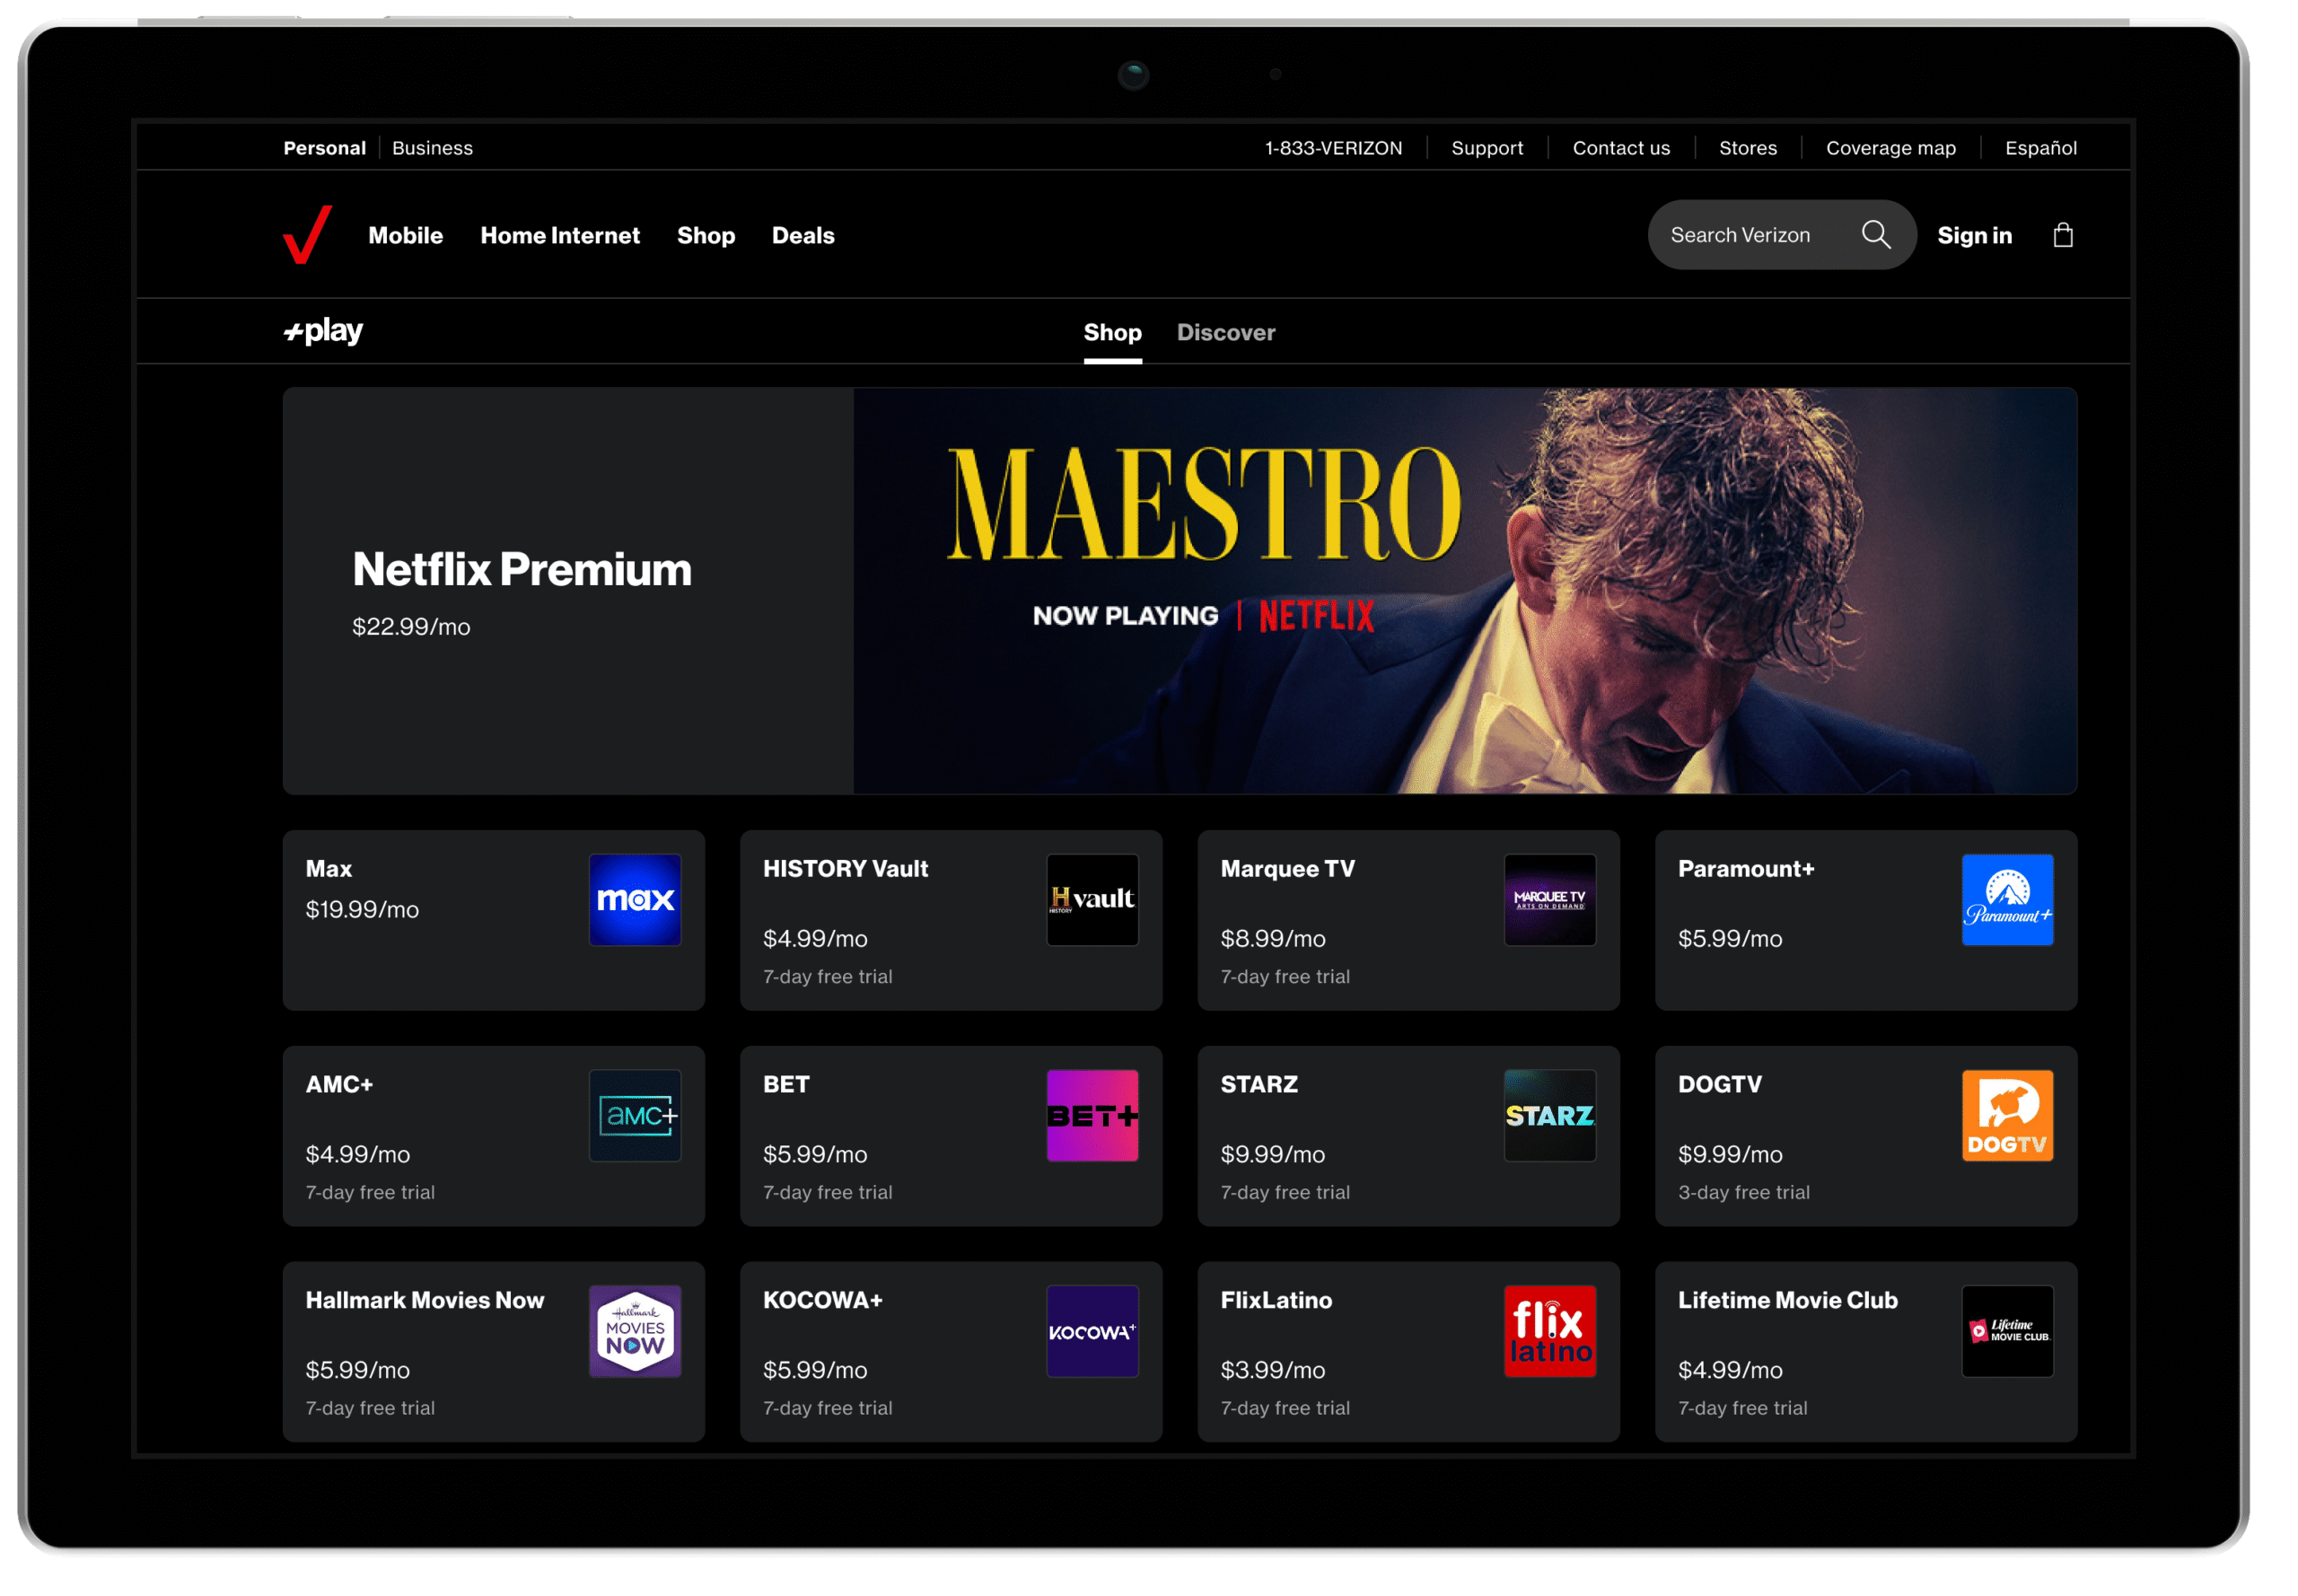Click the Netflix Premium title
2298x1596 pixels.
(521, 569)
